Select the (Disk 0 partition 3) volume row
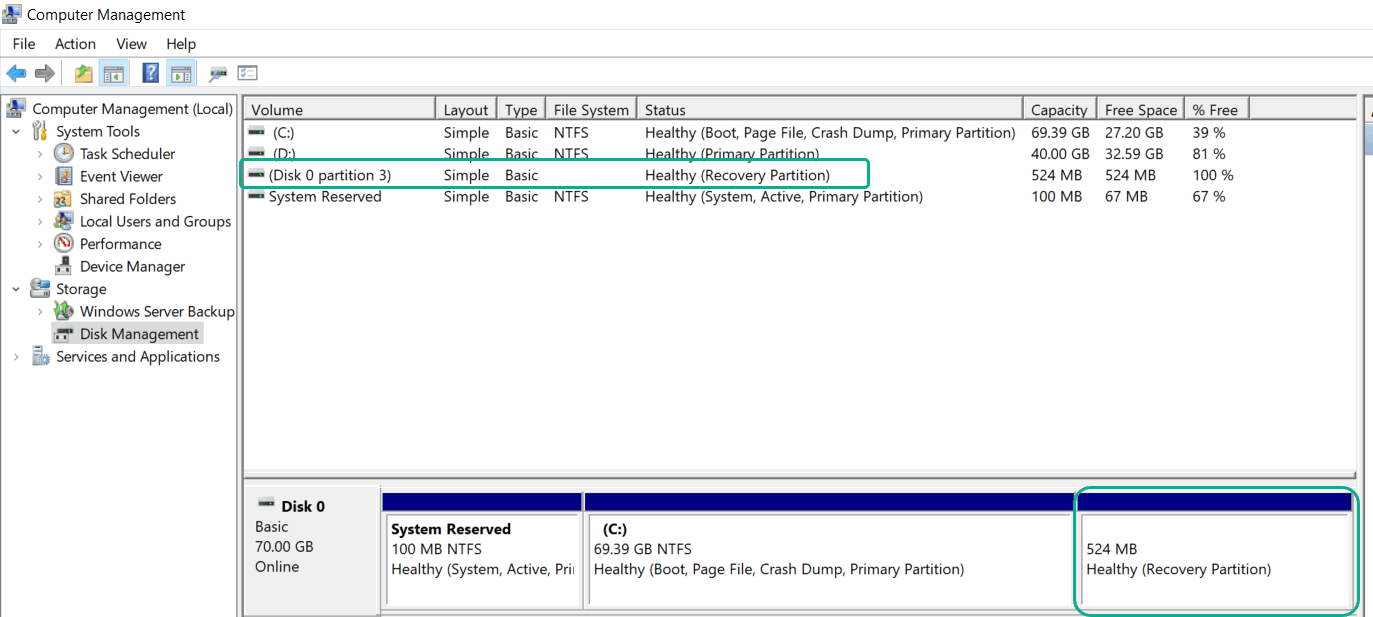 pos(554,175)
